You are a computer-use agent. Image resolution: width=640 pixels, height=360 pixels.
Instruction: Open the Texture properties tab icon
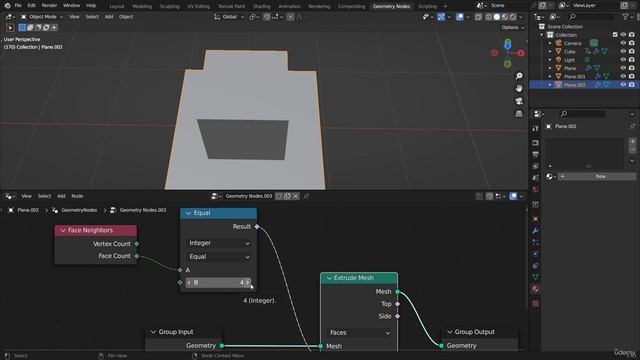point(536,304)
